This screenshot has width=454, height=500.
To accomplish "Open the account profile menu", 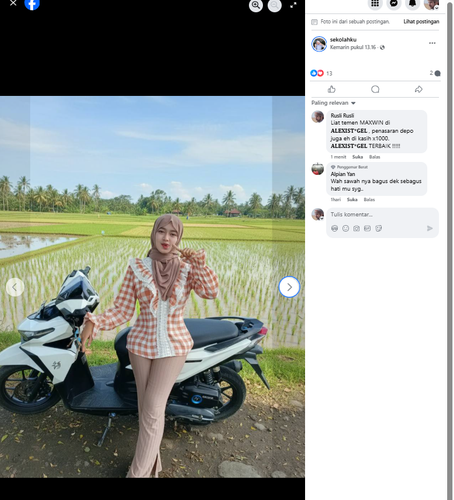I will 431,4.
